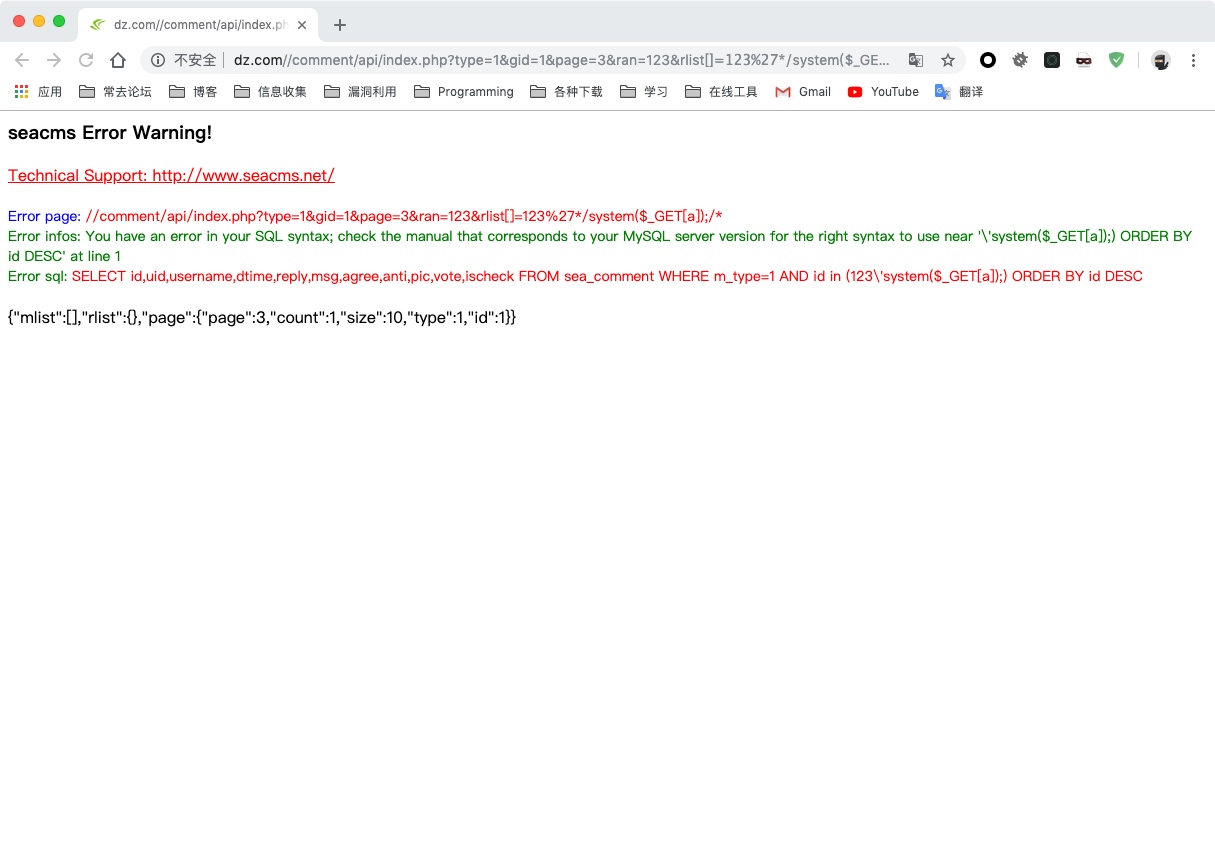This screenshot has height=852, width=1215.
Task: Open the red masked extension icon
Action: (1084, 60)
